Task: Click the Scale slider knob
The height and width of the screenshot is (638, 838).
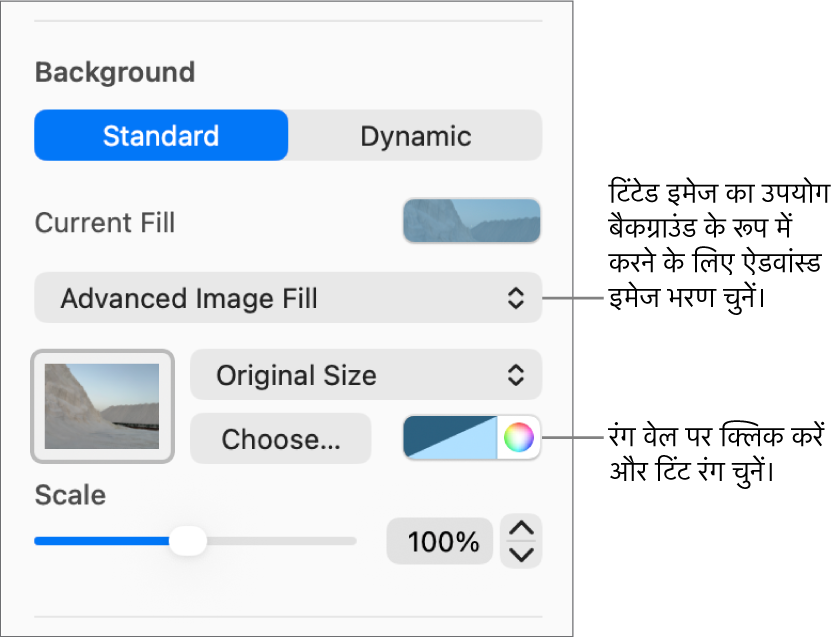Action: pos(186,541)
